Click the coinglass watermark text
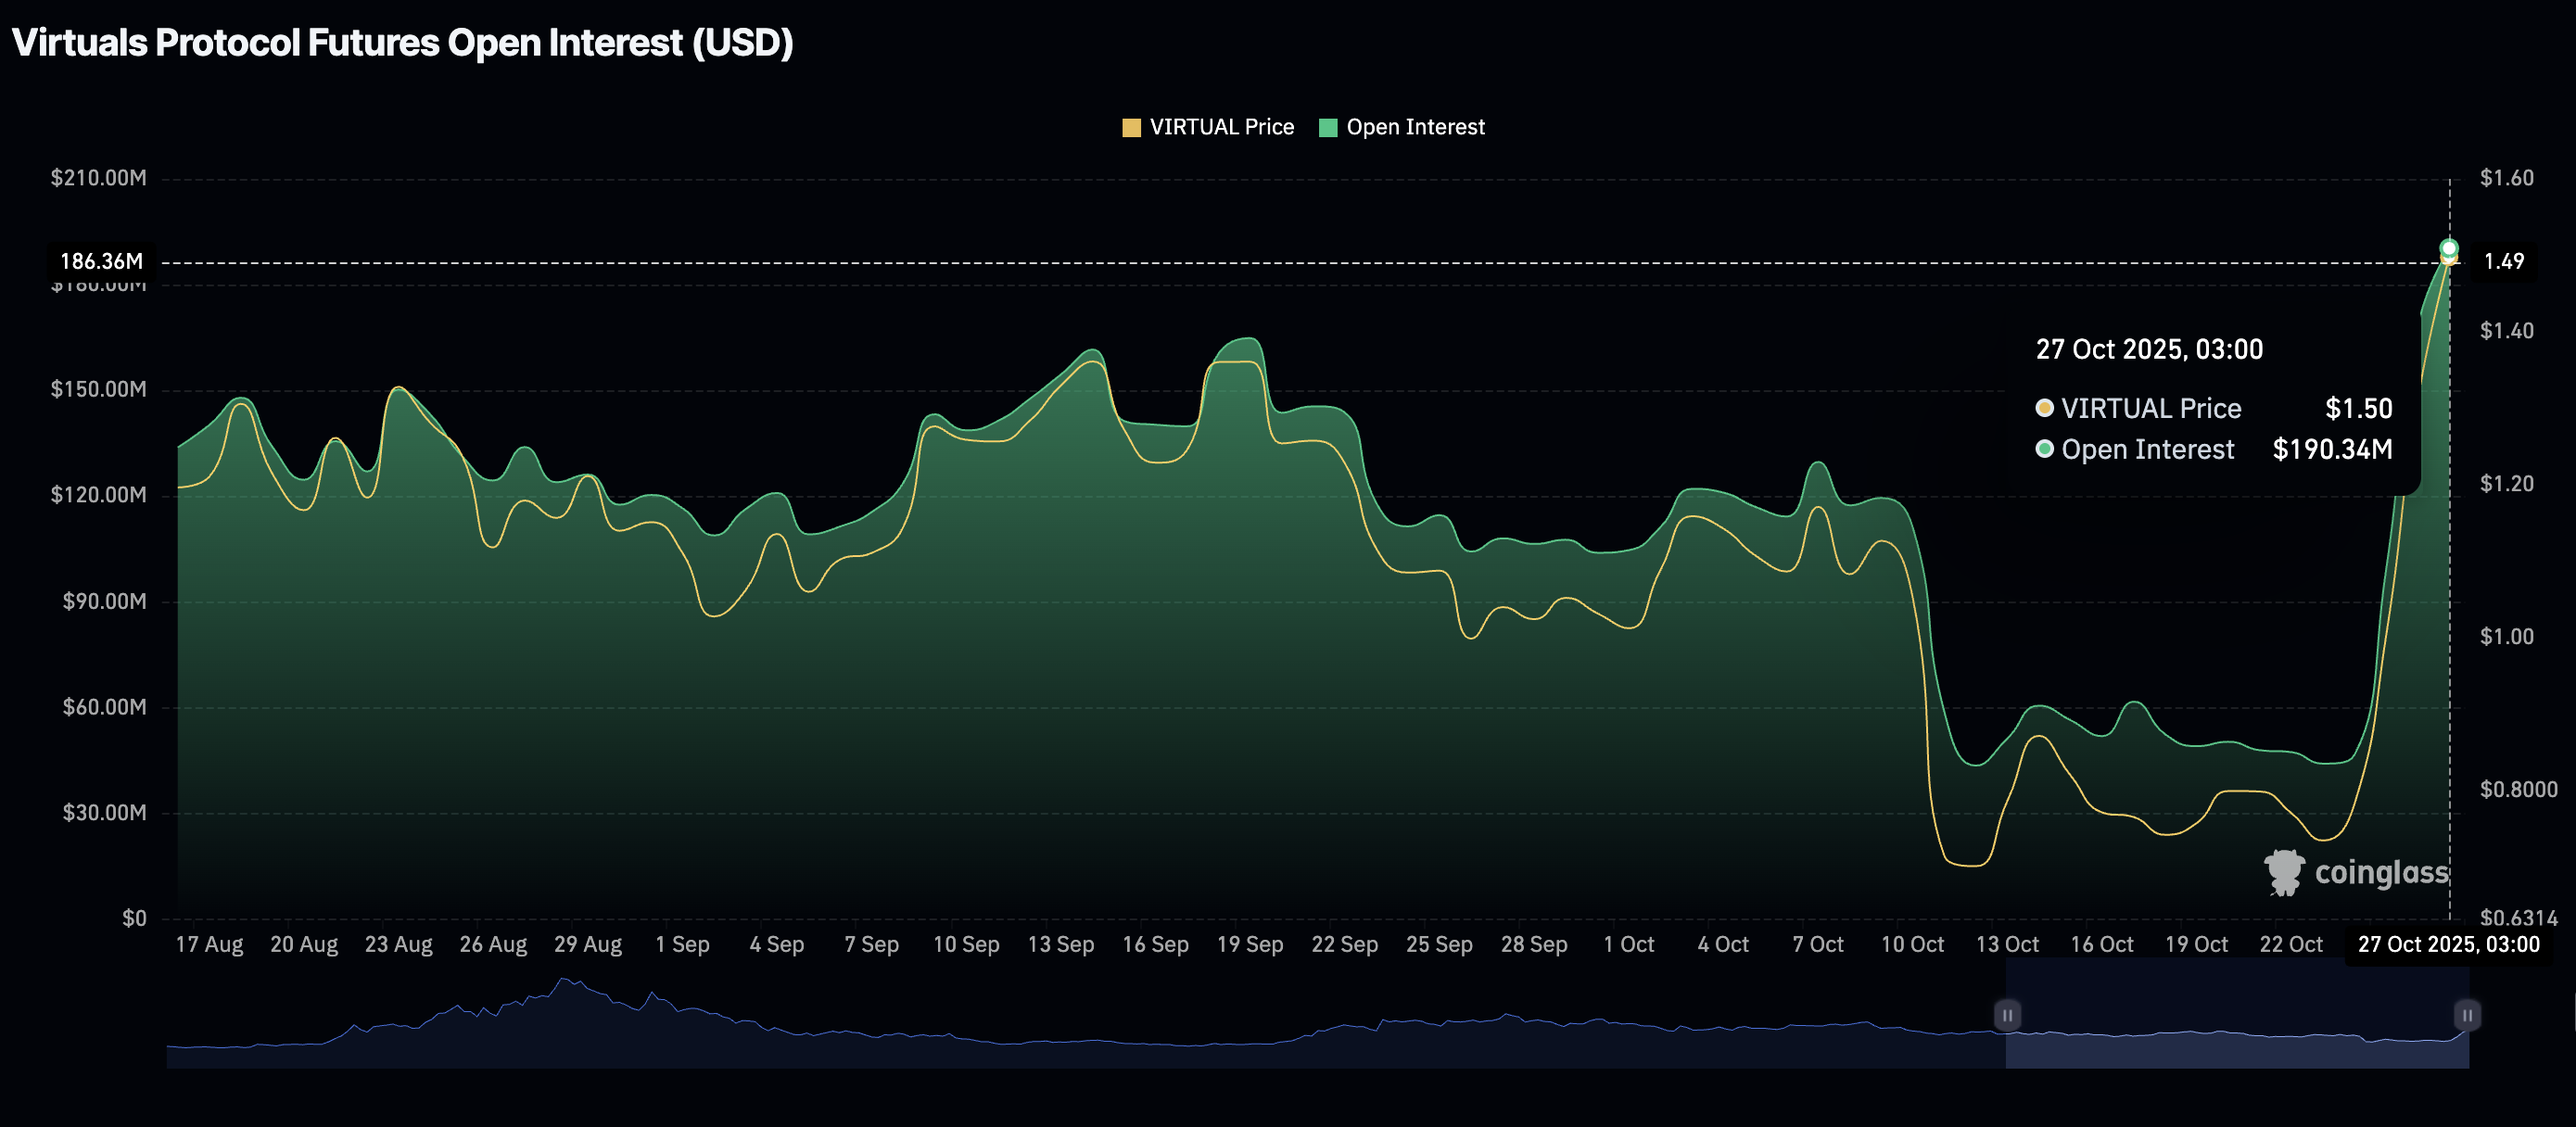Image resolution: width=2576 pixels, height=1127 pixels. tap(2381, 872)
